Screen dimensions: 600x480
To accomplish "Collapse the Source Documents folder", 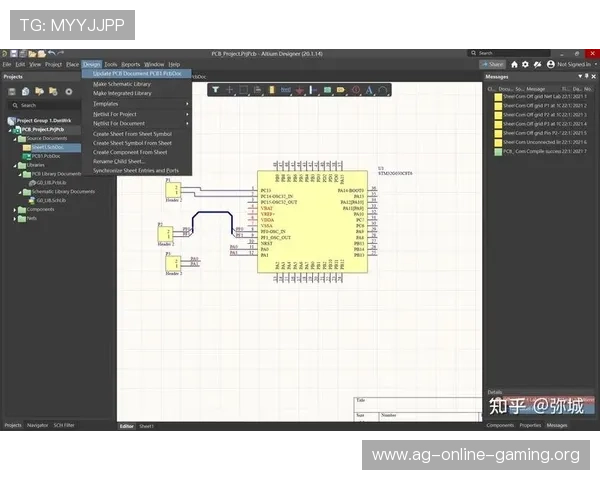I will 15,139.
